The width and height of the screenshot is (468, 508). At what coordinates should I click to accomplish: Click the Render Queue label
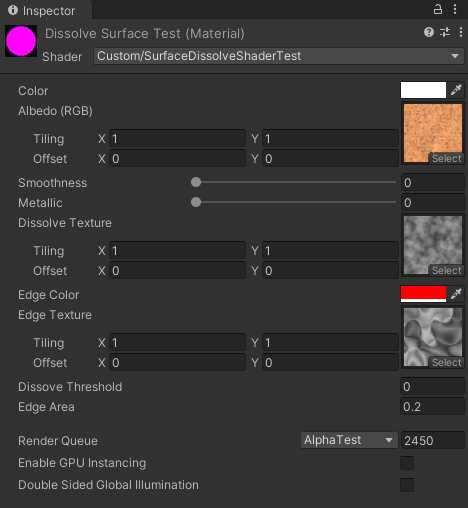click(58, 441)
